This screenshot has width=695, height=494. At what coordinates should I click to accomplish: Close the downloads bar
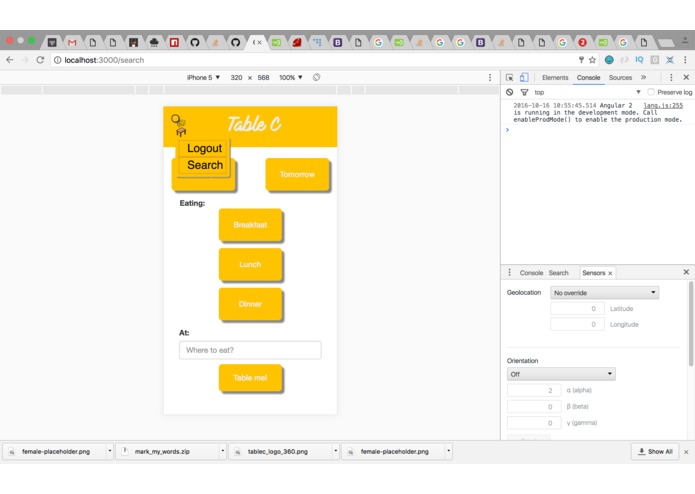(x=686, y=452)
